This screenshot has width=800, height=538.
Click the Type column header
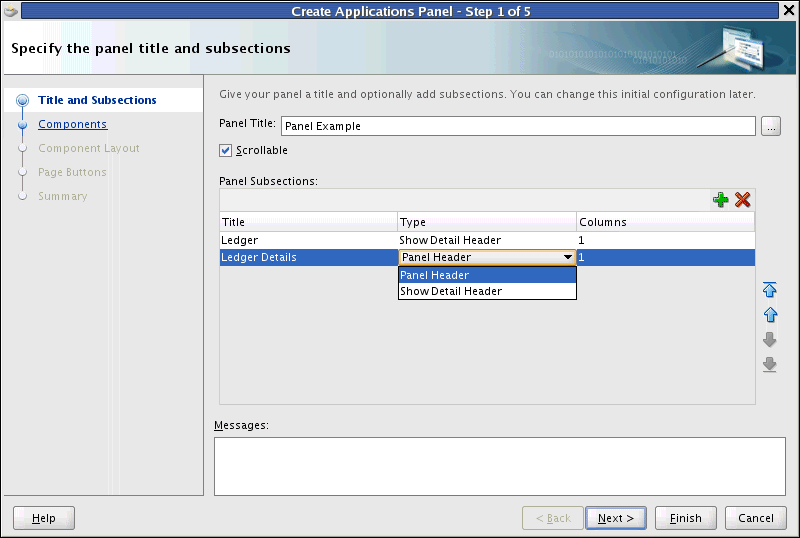click(x=487, y=222)
